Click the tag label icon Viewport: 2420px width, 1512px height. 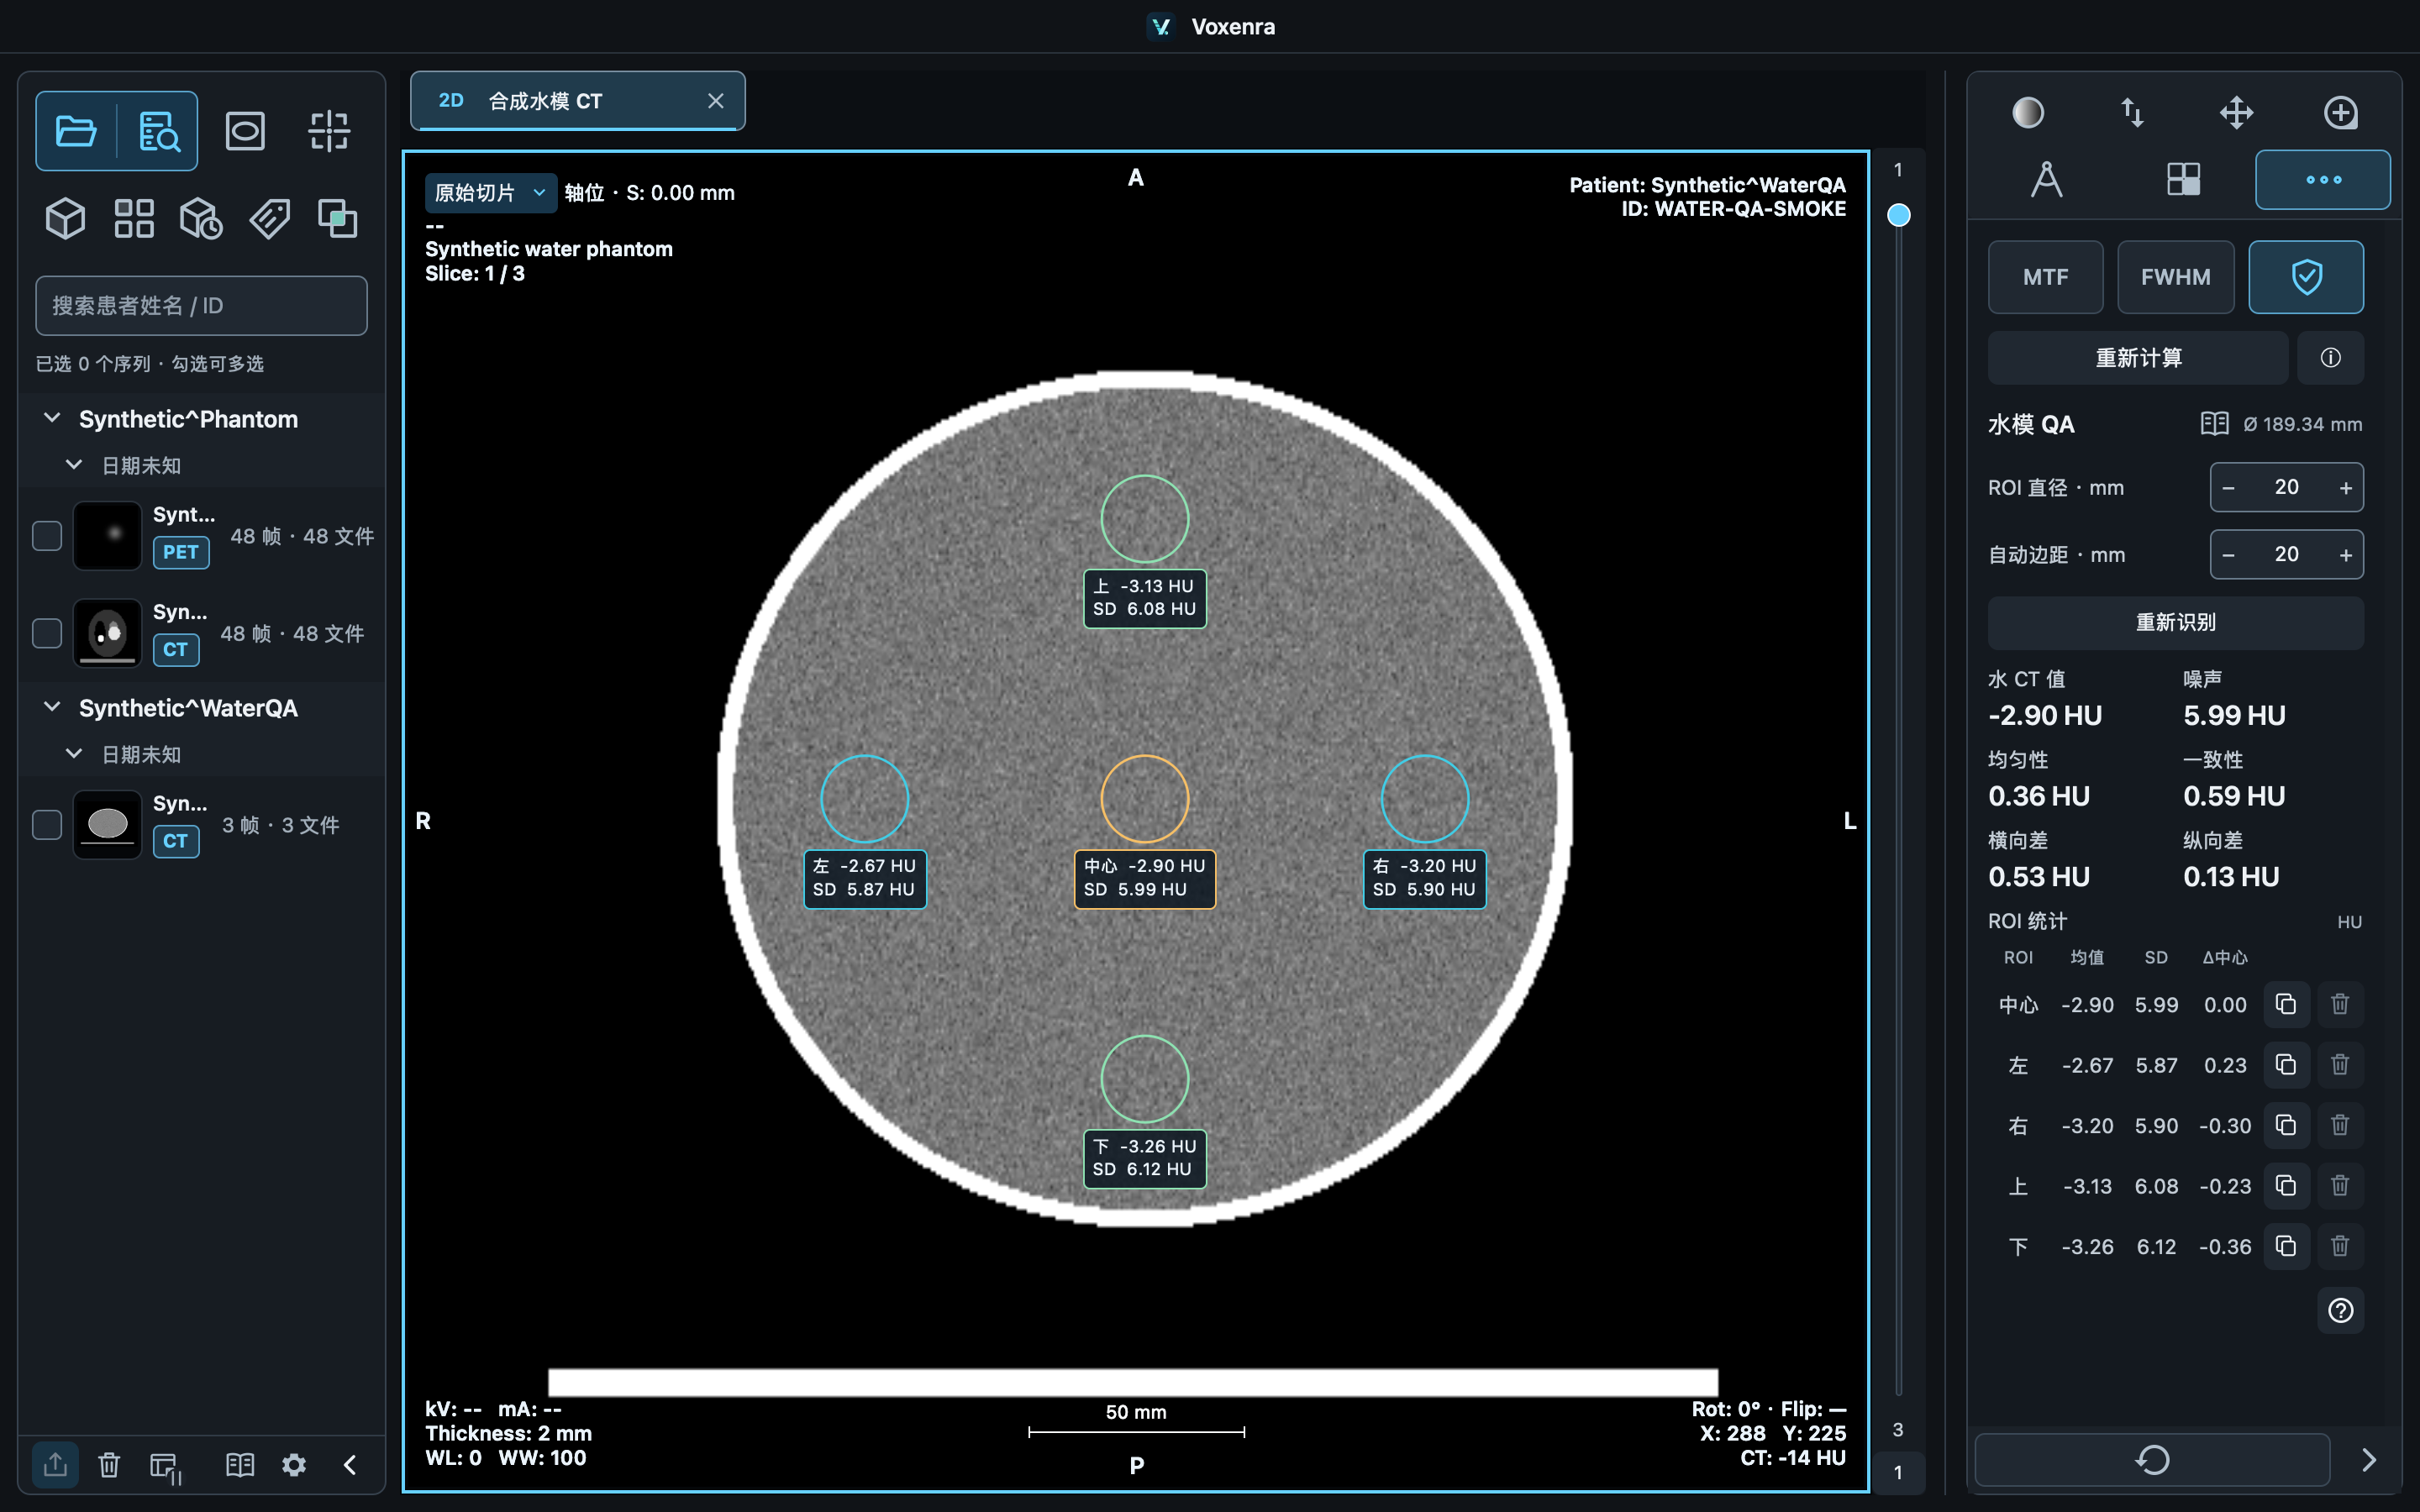coord(270,218)
